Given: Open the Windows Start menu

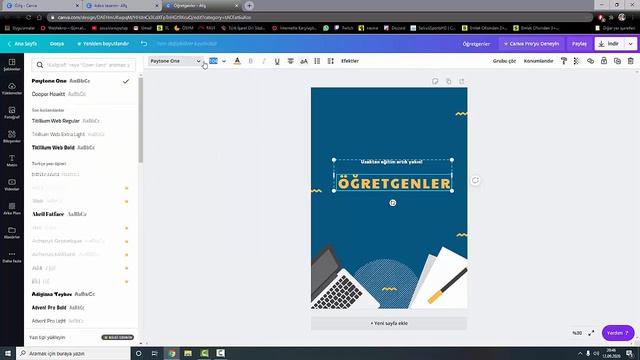Looking at the screenshot, I should tap(8, 353).
